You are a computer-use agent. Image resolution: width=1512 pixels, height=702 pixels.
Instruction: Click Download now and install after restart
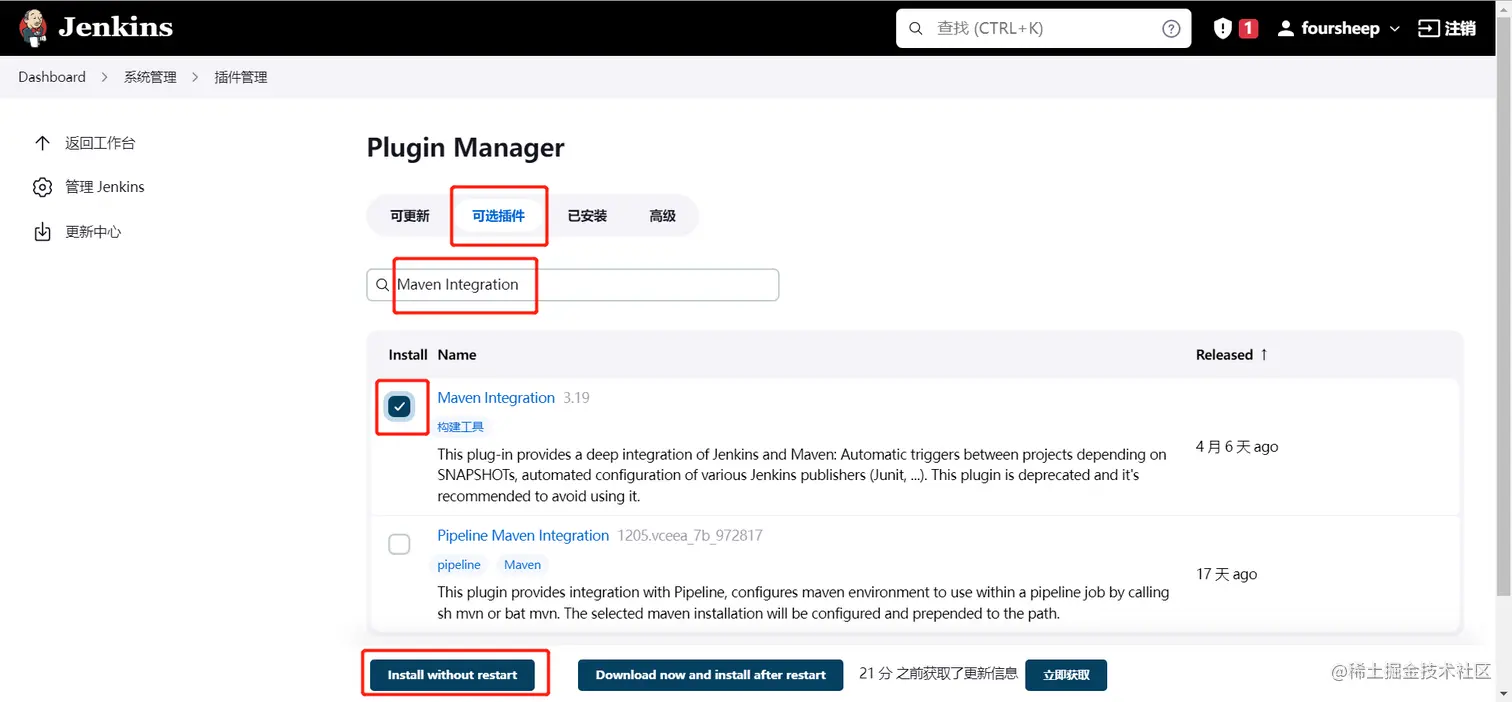711,675
